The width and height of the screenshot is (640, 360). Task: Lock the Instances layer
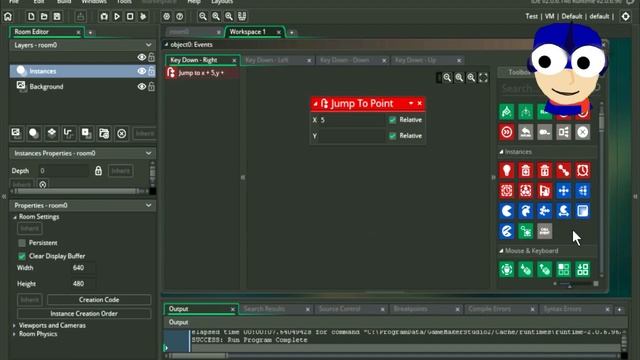151,71
